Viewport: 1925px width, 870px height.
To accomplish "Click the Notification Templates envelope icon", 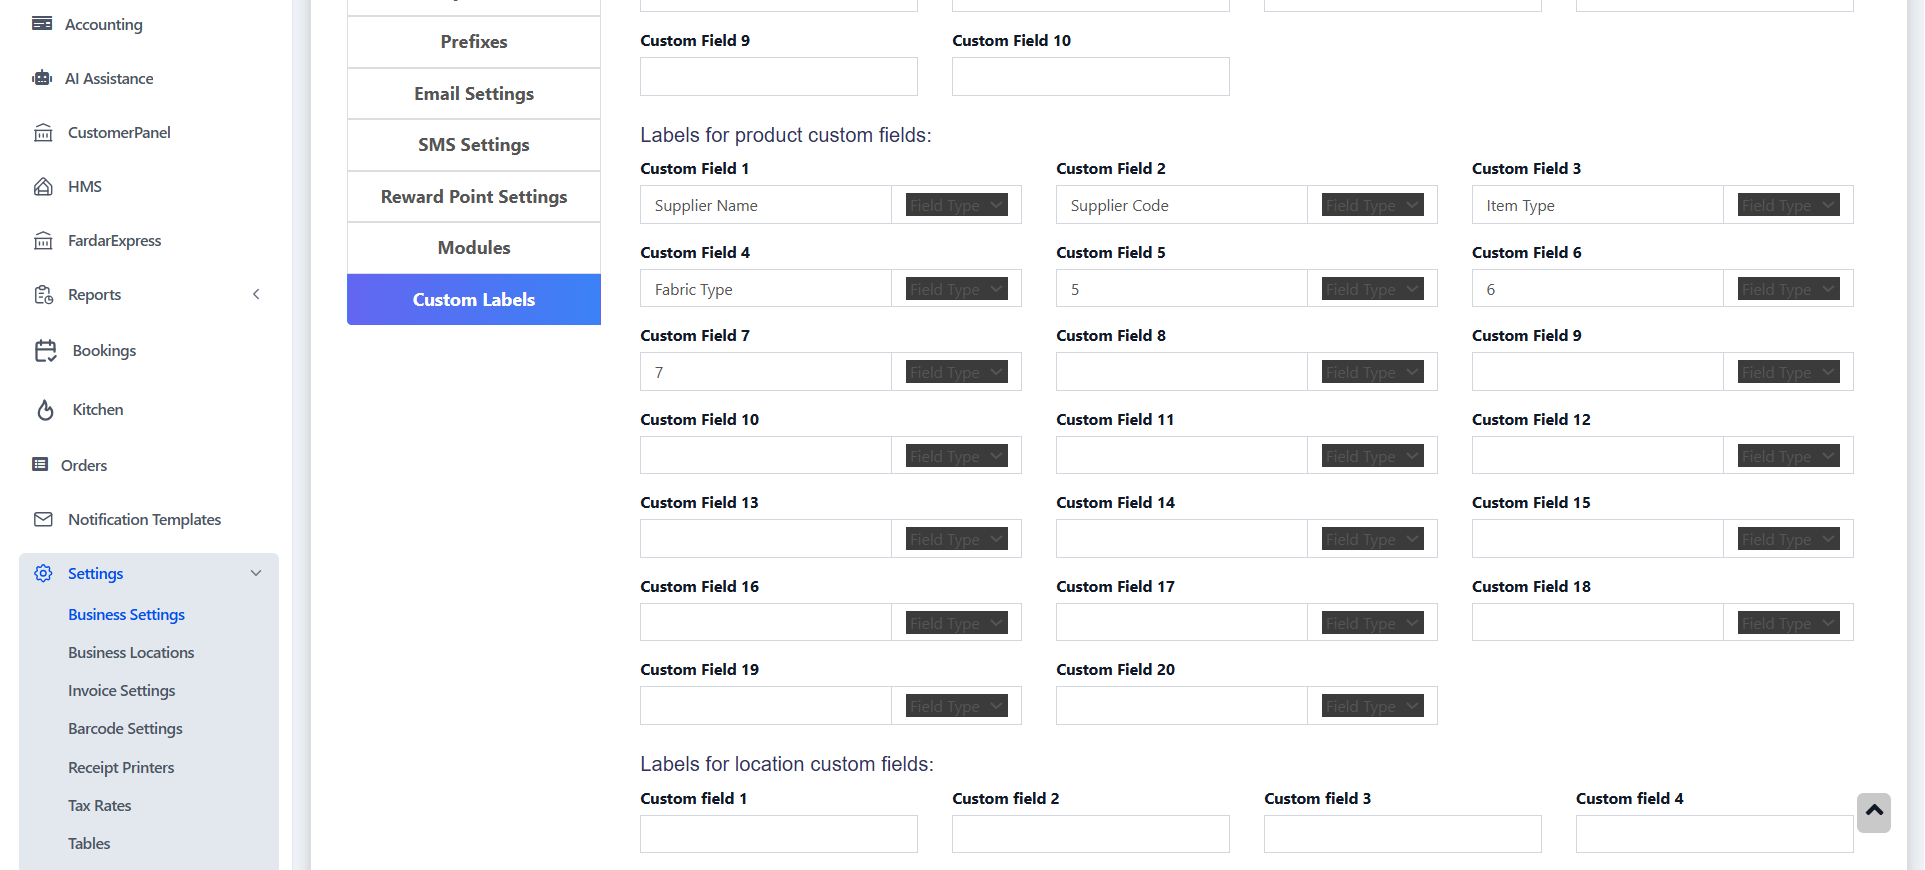I will coord(43,520).
